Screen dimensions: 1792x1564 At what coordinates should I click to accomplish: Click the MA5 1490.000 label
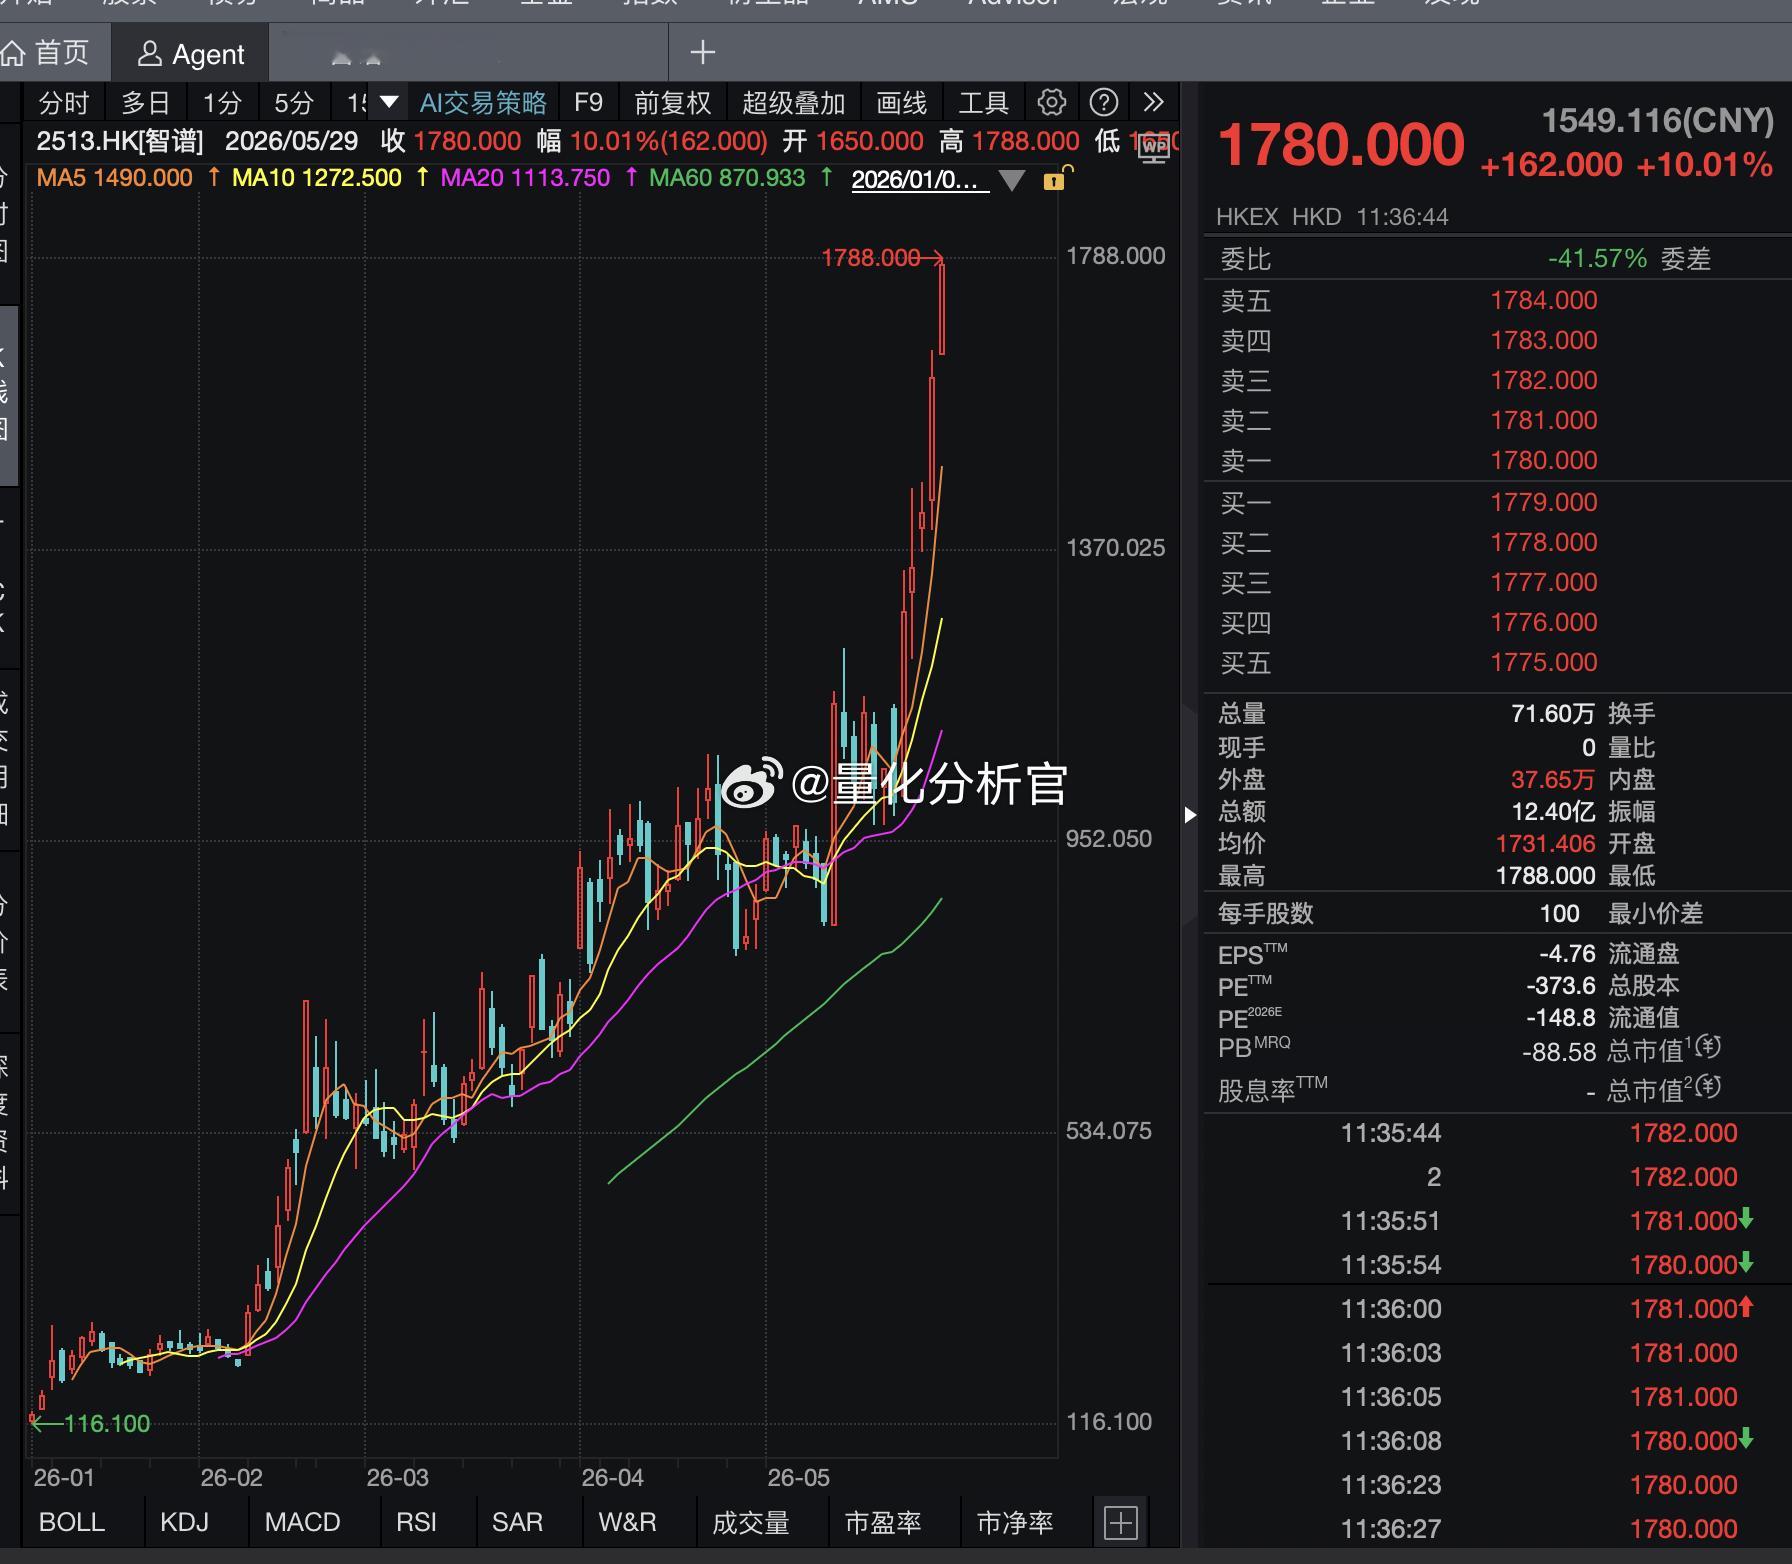click(x=114, y=178)
